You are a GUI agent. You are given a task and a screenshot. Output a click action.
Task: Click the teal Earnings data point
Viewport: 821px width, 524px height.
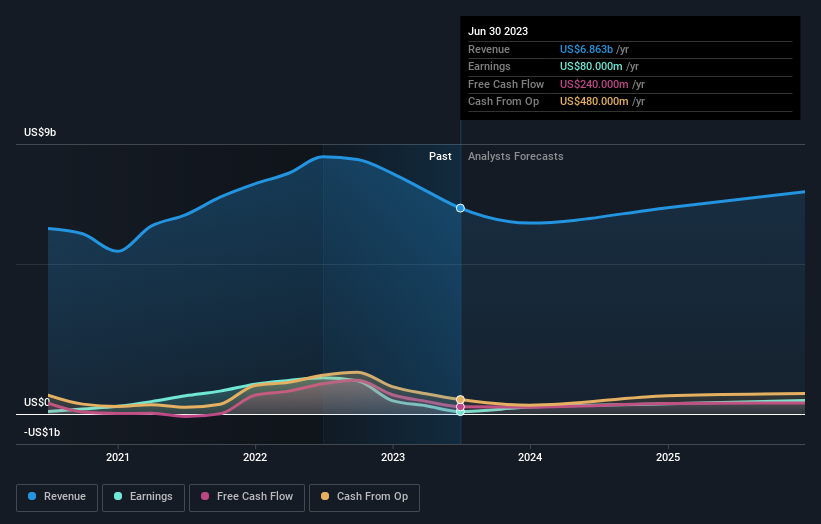pos(460,412)
